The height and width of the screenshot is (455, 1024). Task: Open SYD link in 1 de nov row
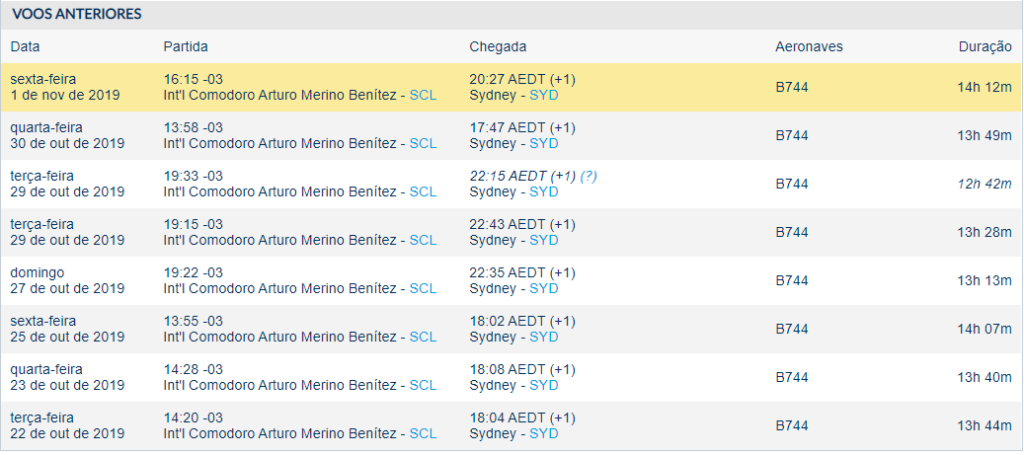(543, 95)
